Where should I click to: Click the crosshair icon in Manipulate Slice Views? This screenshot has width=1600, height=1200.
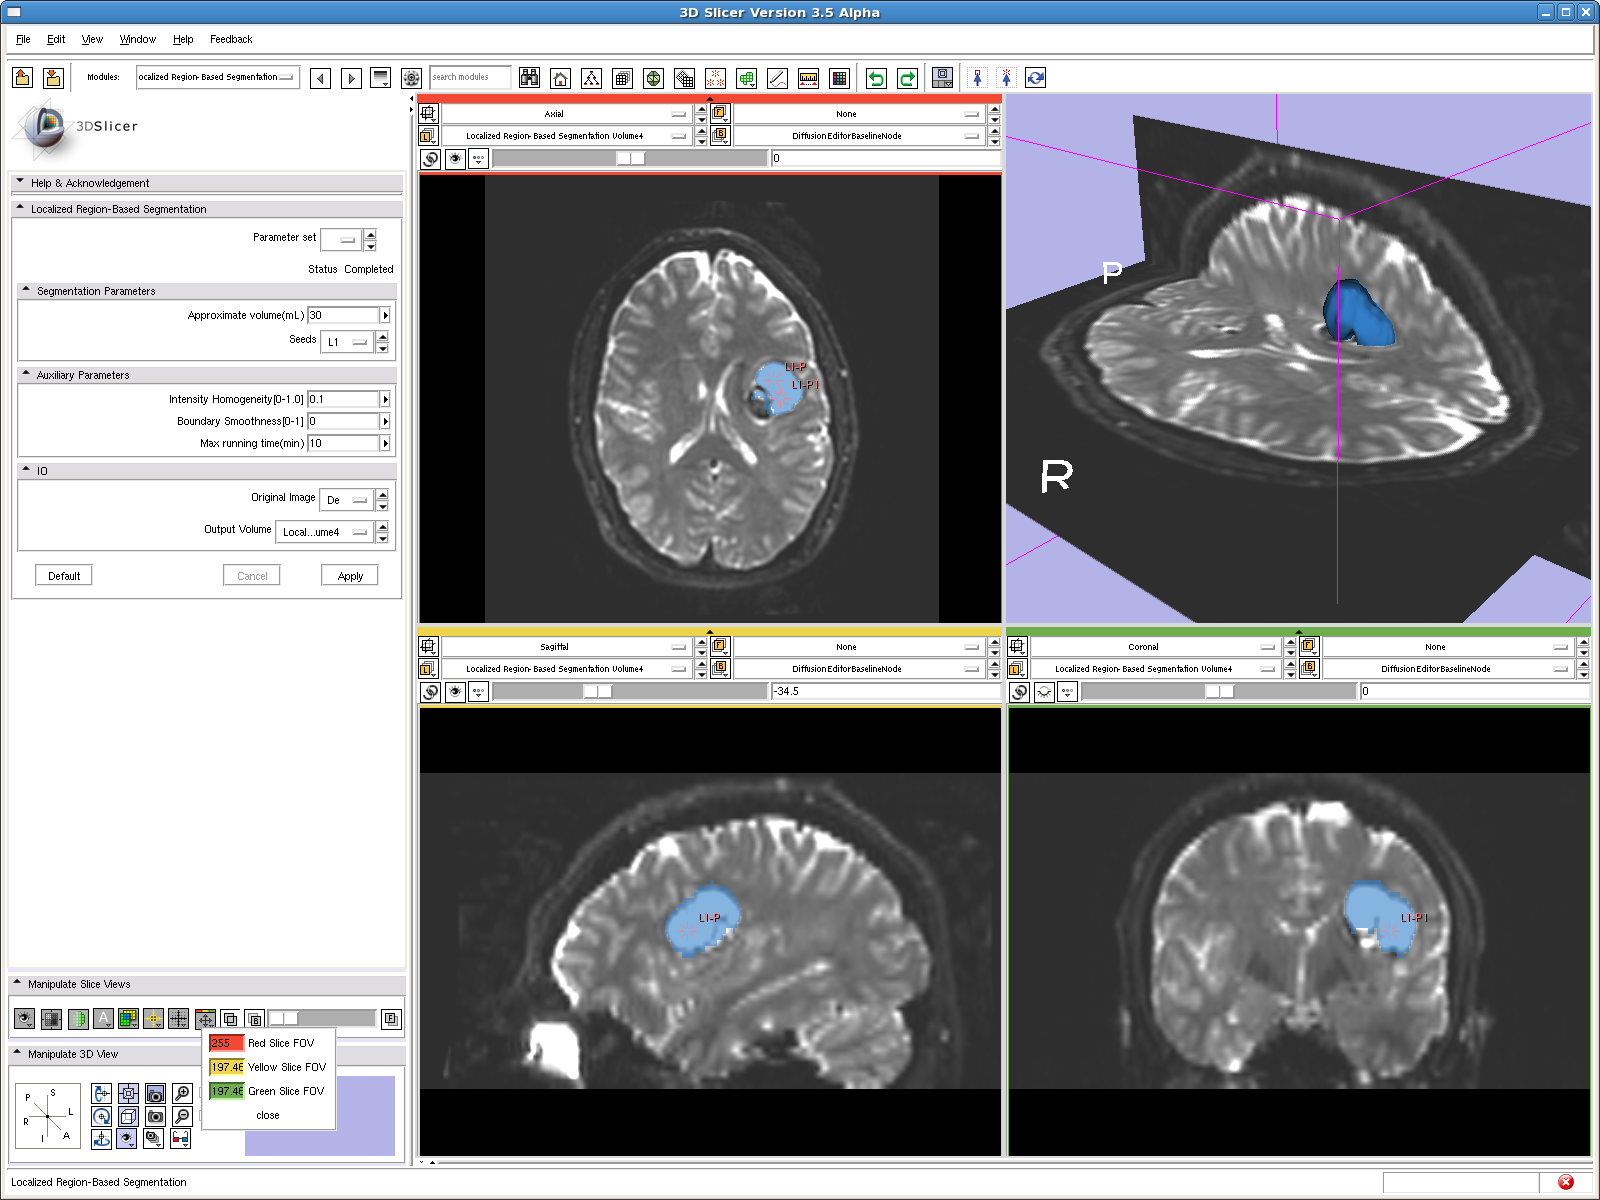click(178, 1019)
